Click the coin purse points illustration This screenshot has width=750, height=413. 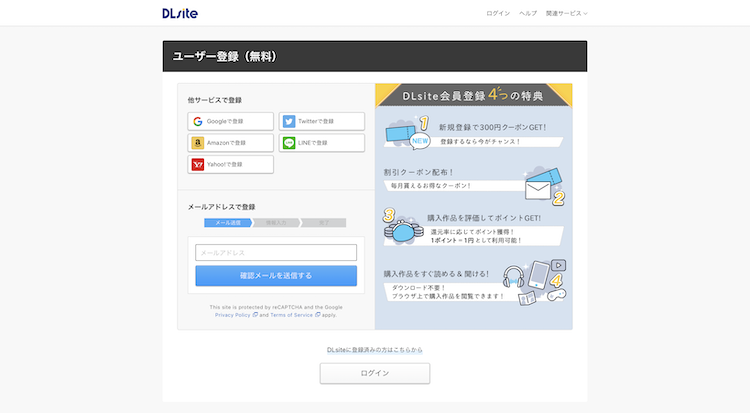click(x=403, y=227)
